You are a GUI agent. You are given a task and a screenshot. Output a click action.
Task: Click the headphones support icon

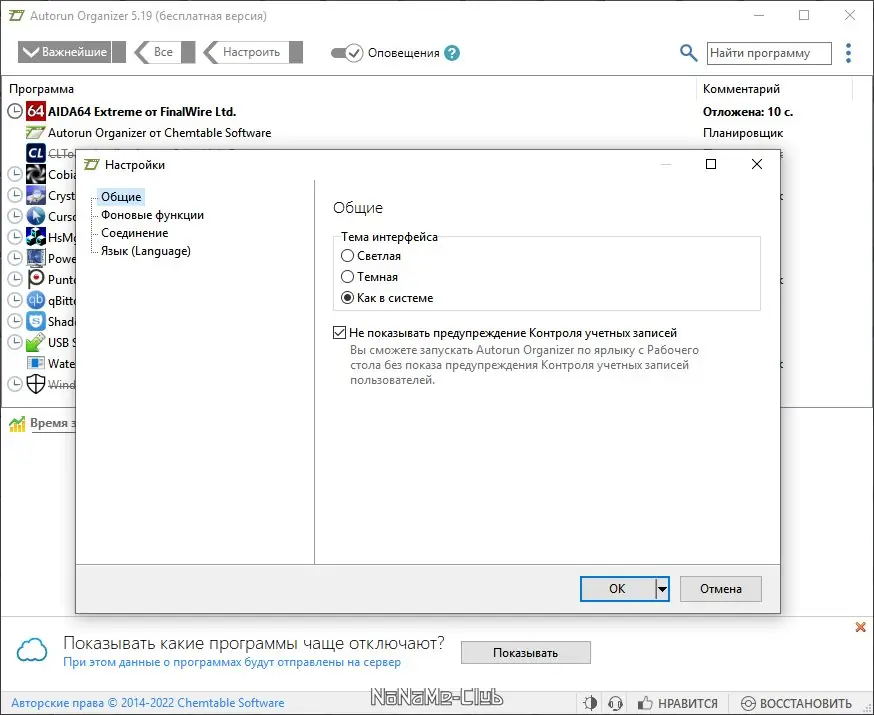(615, 703)
